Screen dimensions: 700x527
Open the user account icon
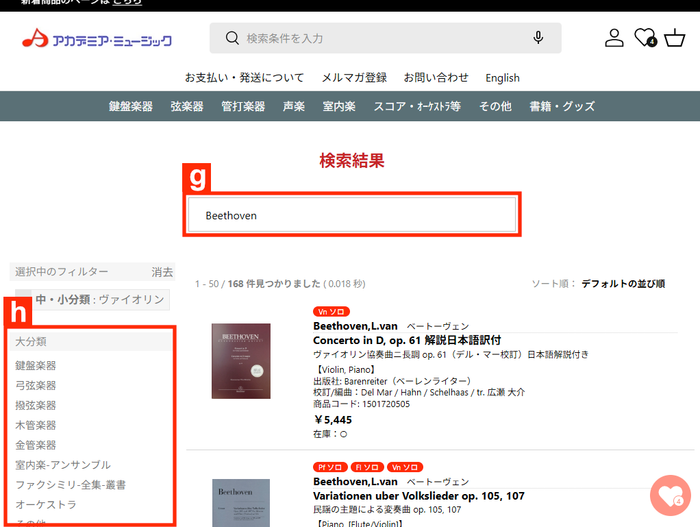pyautogui.click(x=614, y=38)
